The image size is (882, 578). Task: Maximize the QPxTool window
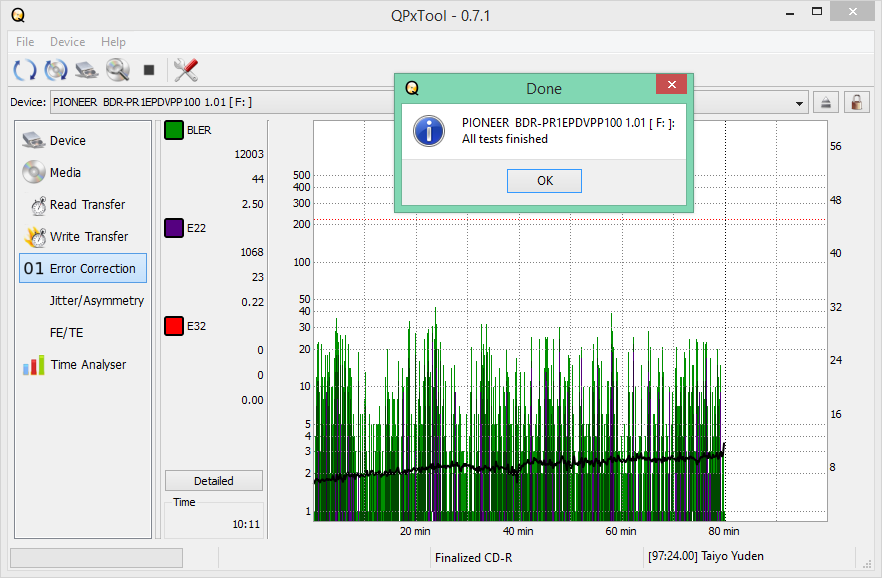(817, 11)
